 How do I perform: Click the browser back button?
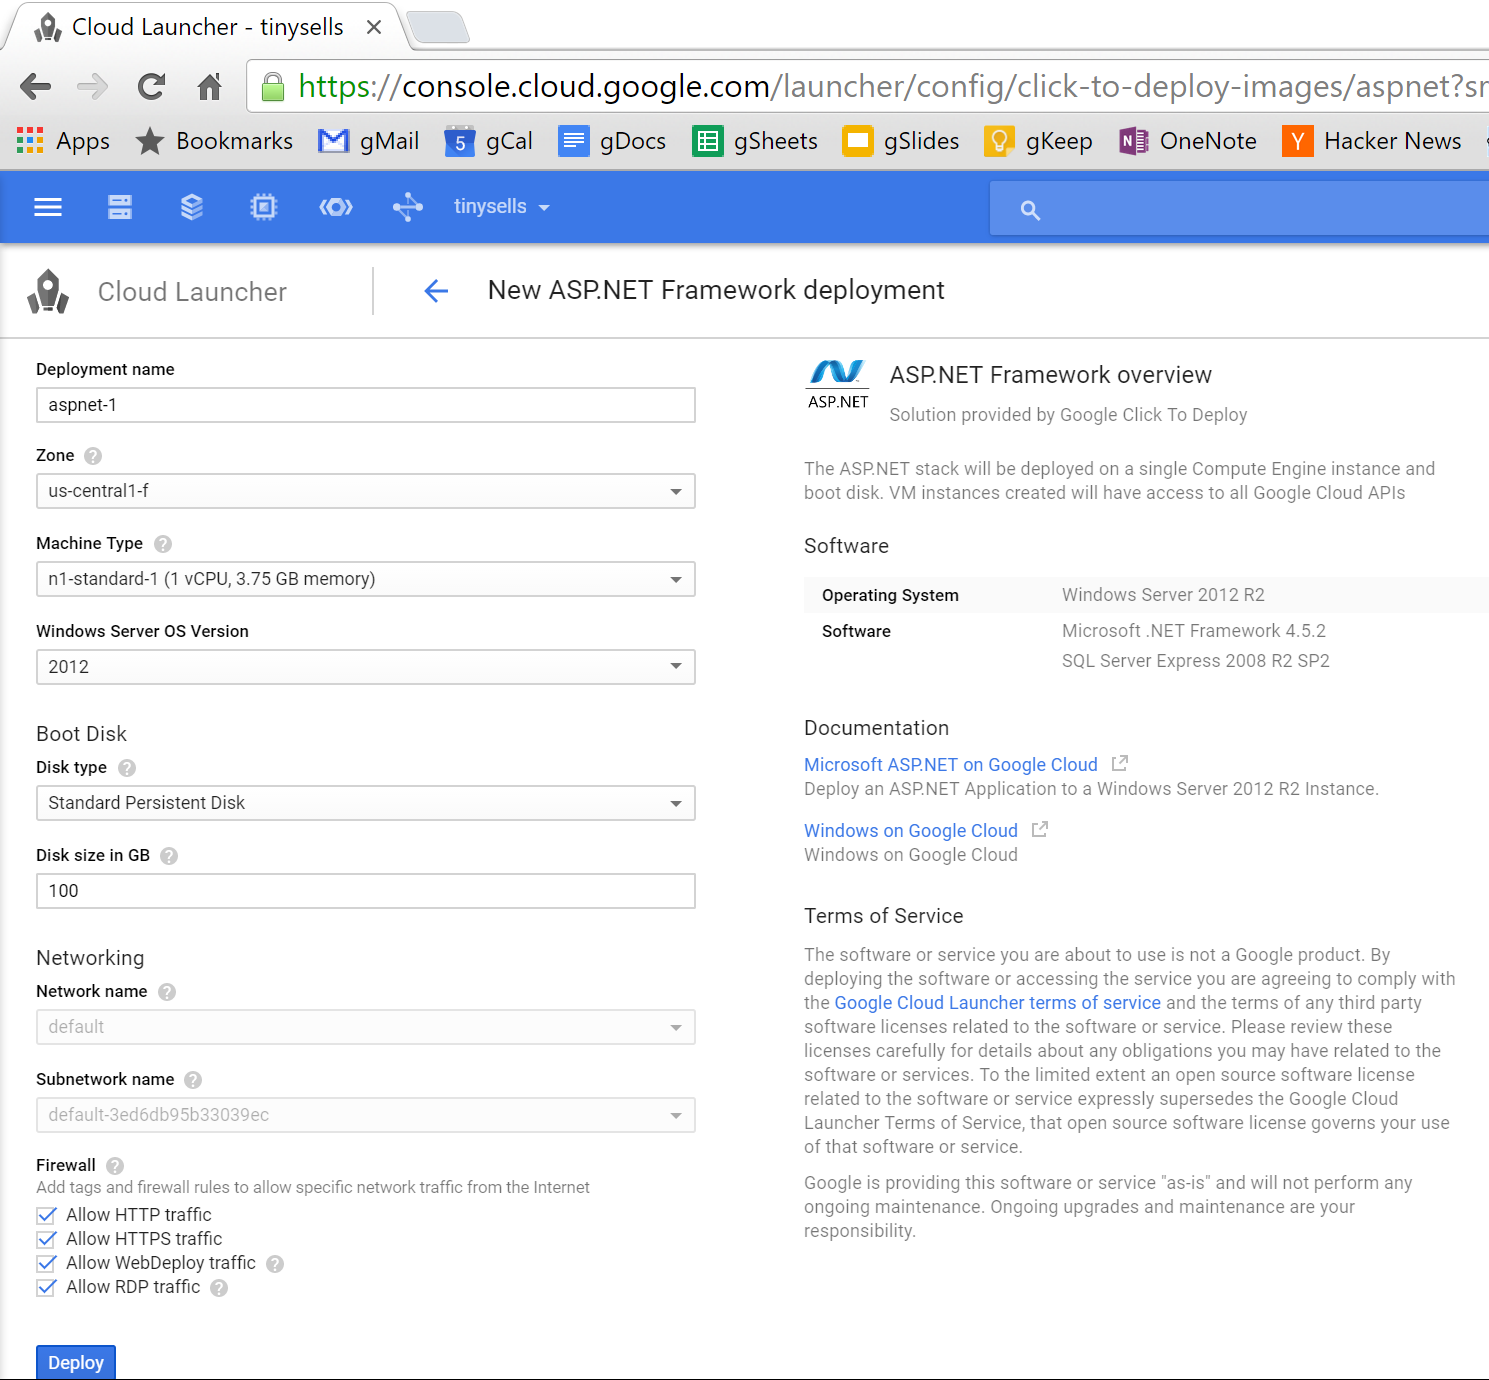[36, 87]
